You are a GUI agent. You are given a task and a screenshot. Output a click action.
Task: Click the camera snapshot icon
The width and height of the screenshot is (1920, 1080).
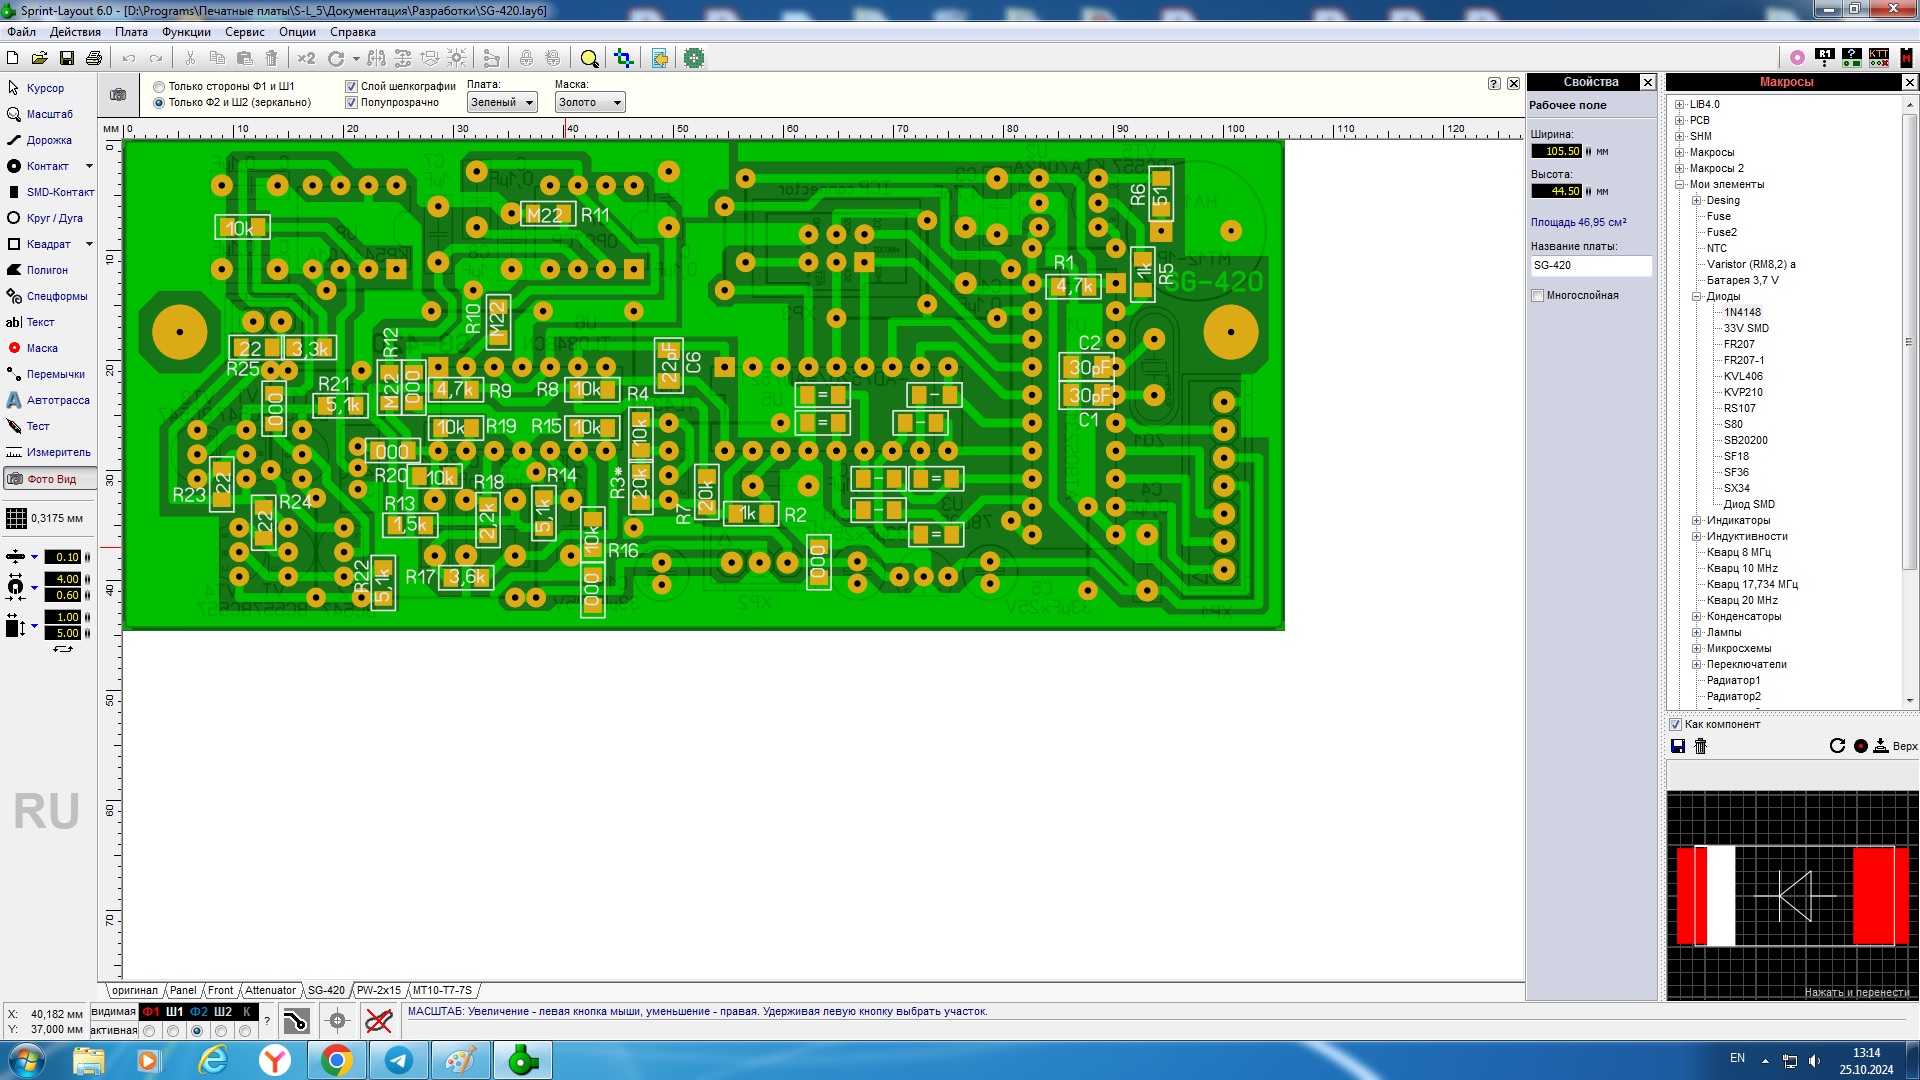click(x=118, y=95)
